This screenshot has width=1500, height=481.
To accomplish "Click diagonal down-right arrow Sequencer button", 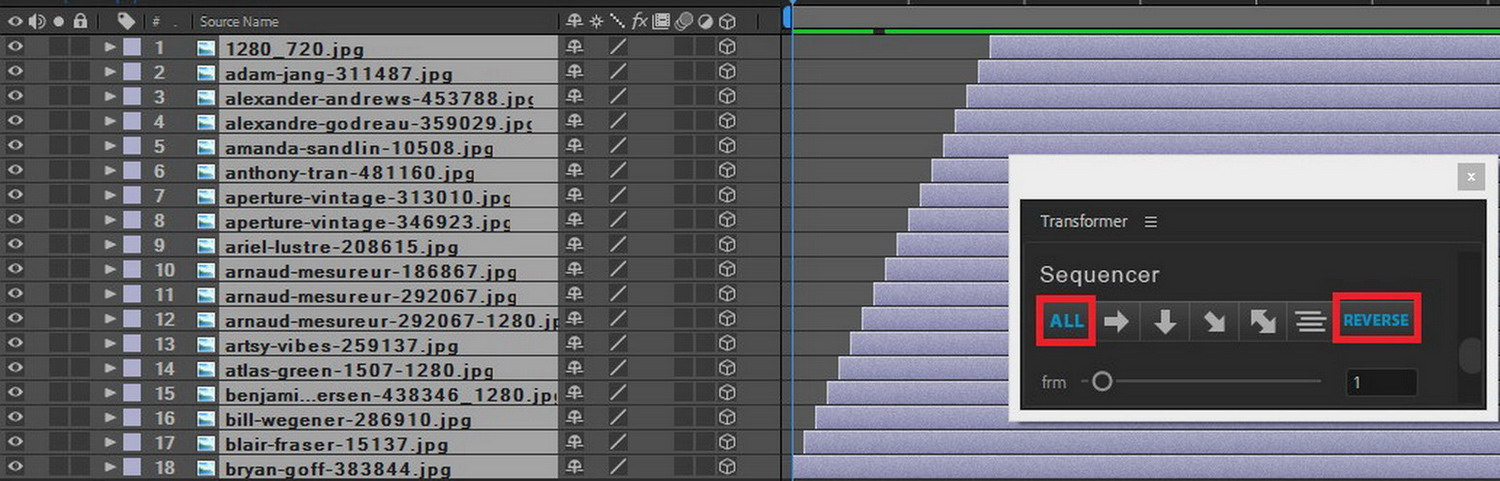I will click(x=1213, y=321).
